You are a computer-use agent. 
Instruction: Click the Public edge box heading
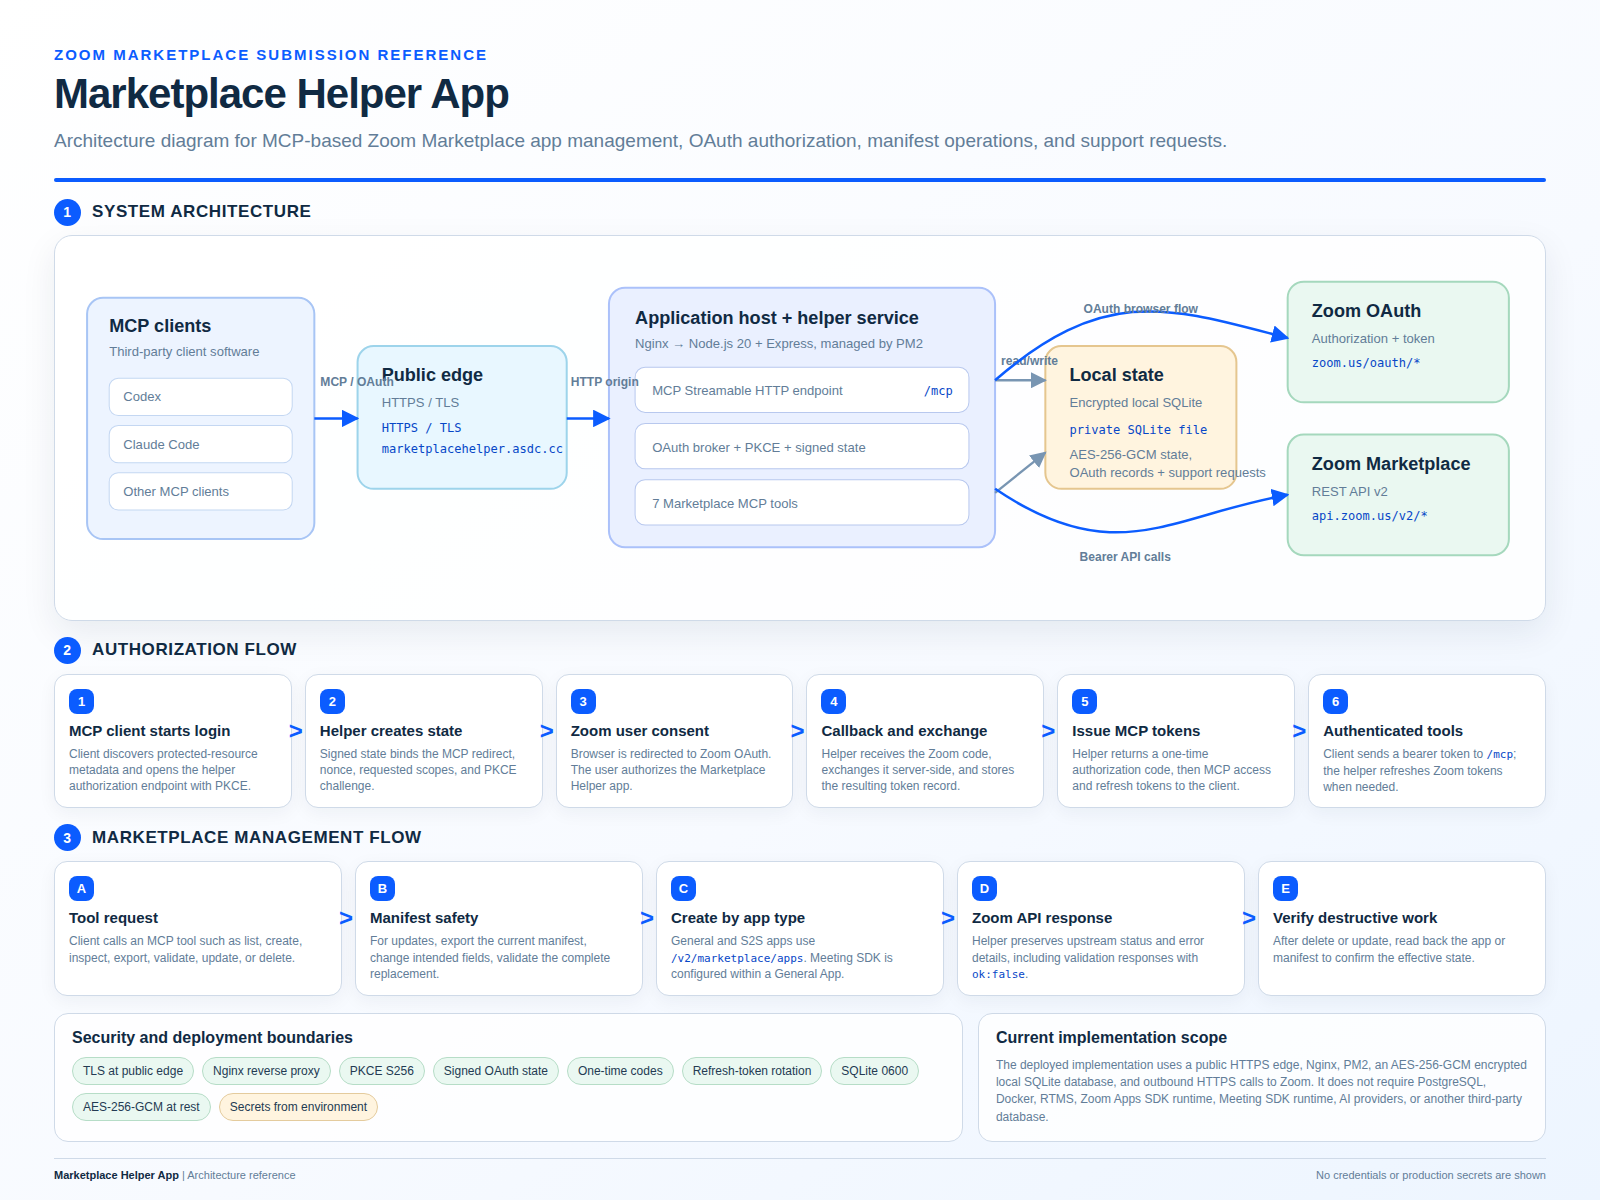(432, 375)
